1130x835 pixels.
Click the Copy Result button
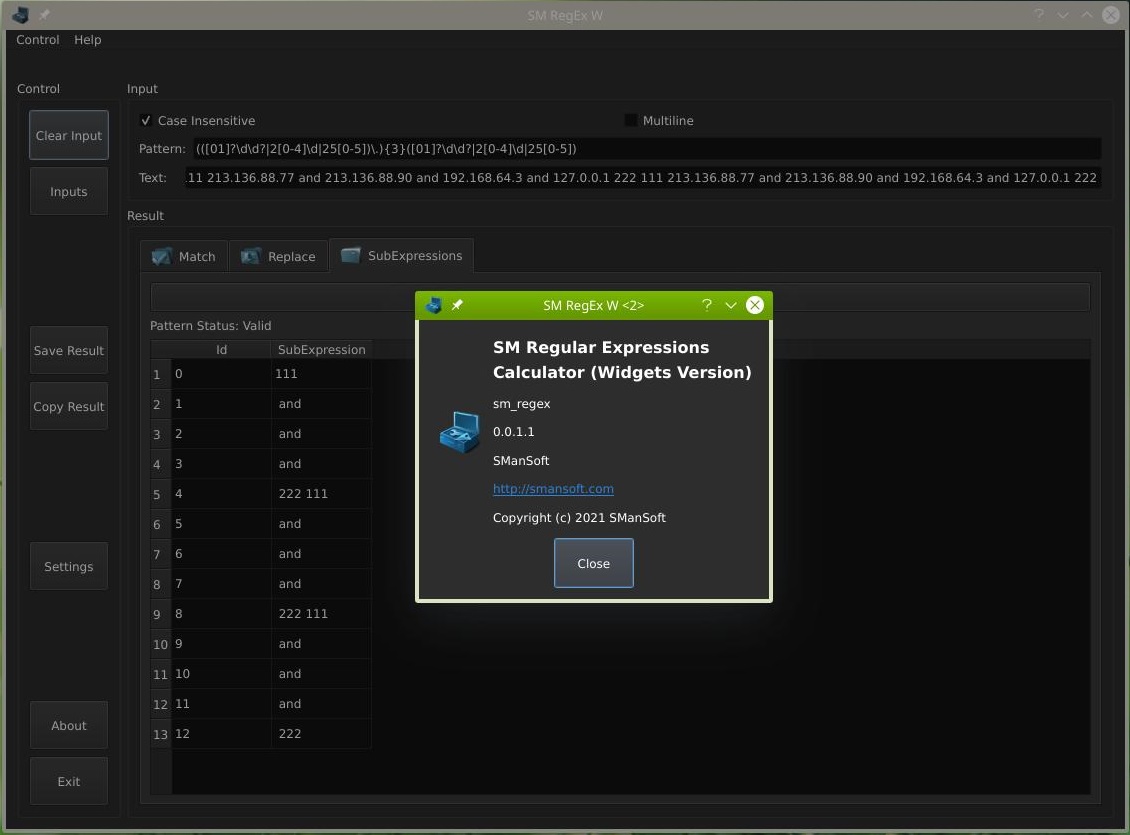tap(69, 407)
